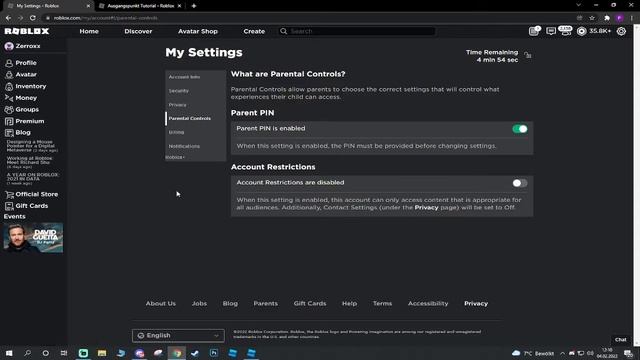Click the Roblox search field
Image resolution: width=640 pixels, height=360 pixels.
pyautogui.click(x=357, y=31)
